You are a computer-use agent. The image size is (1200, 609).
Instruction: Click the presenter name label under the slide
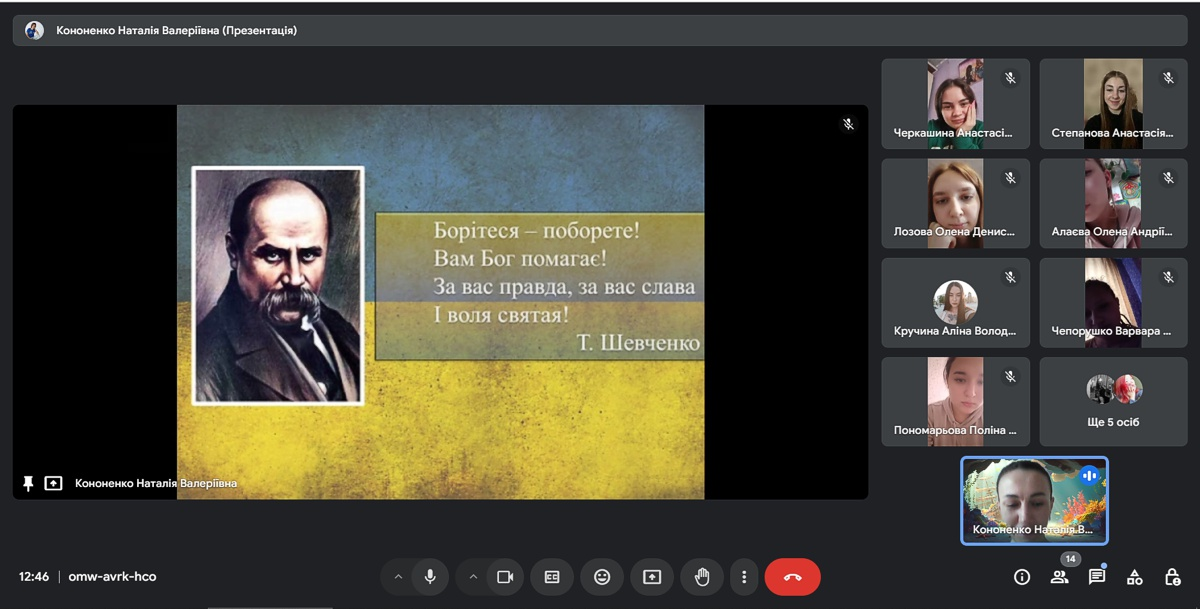[x=156, y=483]
